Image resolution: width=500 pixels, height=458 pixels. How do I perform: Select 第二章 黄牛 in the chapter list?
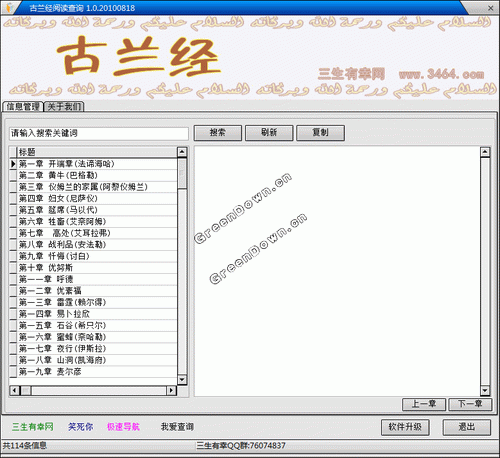tap(93, 175)
